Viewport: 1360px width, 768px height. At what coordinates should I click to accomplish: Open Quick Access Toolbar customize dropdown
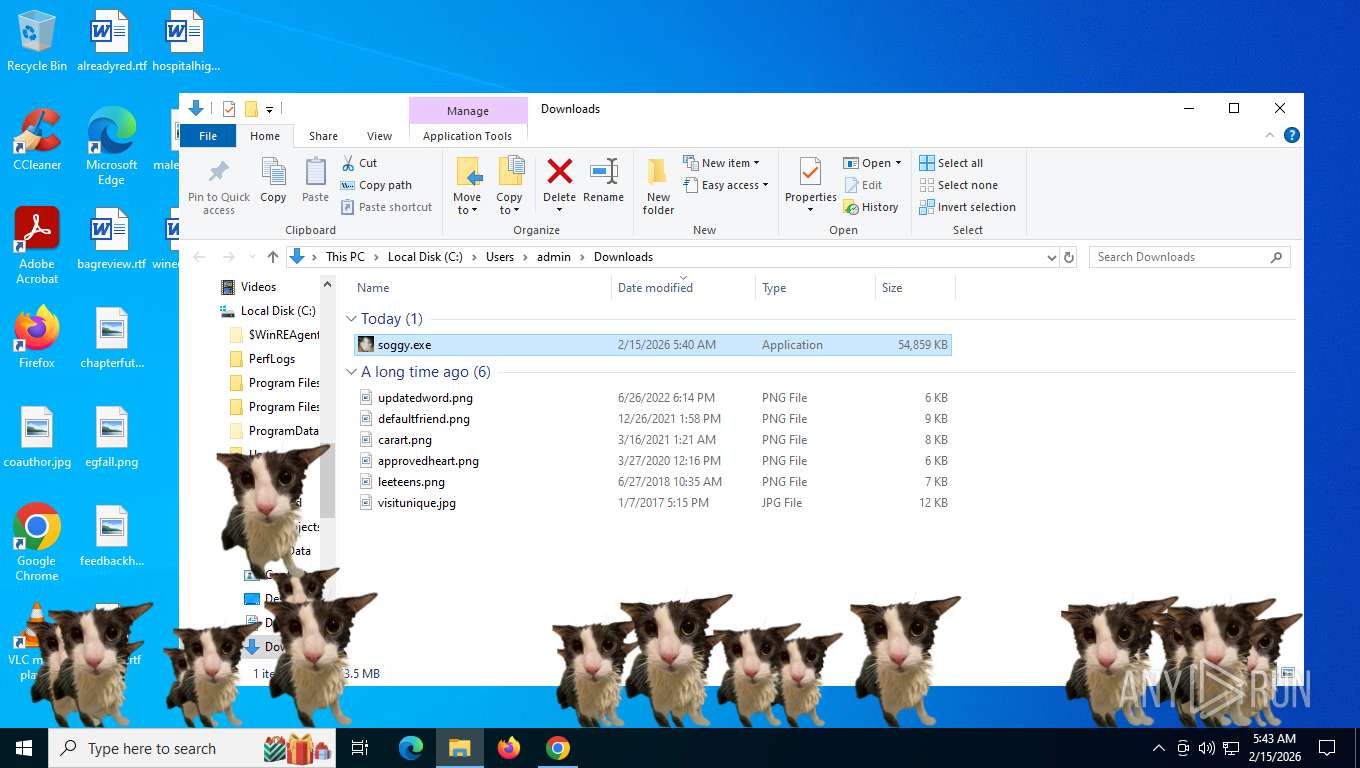coord(269,109)
